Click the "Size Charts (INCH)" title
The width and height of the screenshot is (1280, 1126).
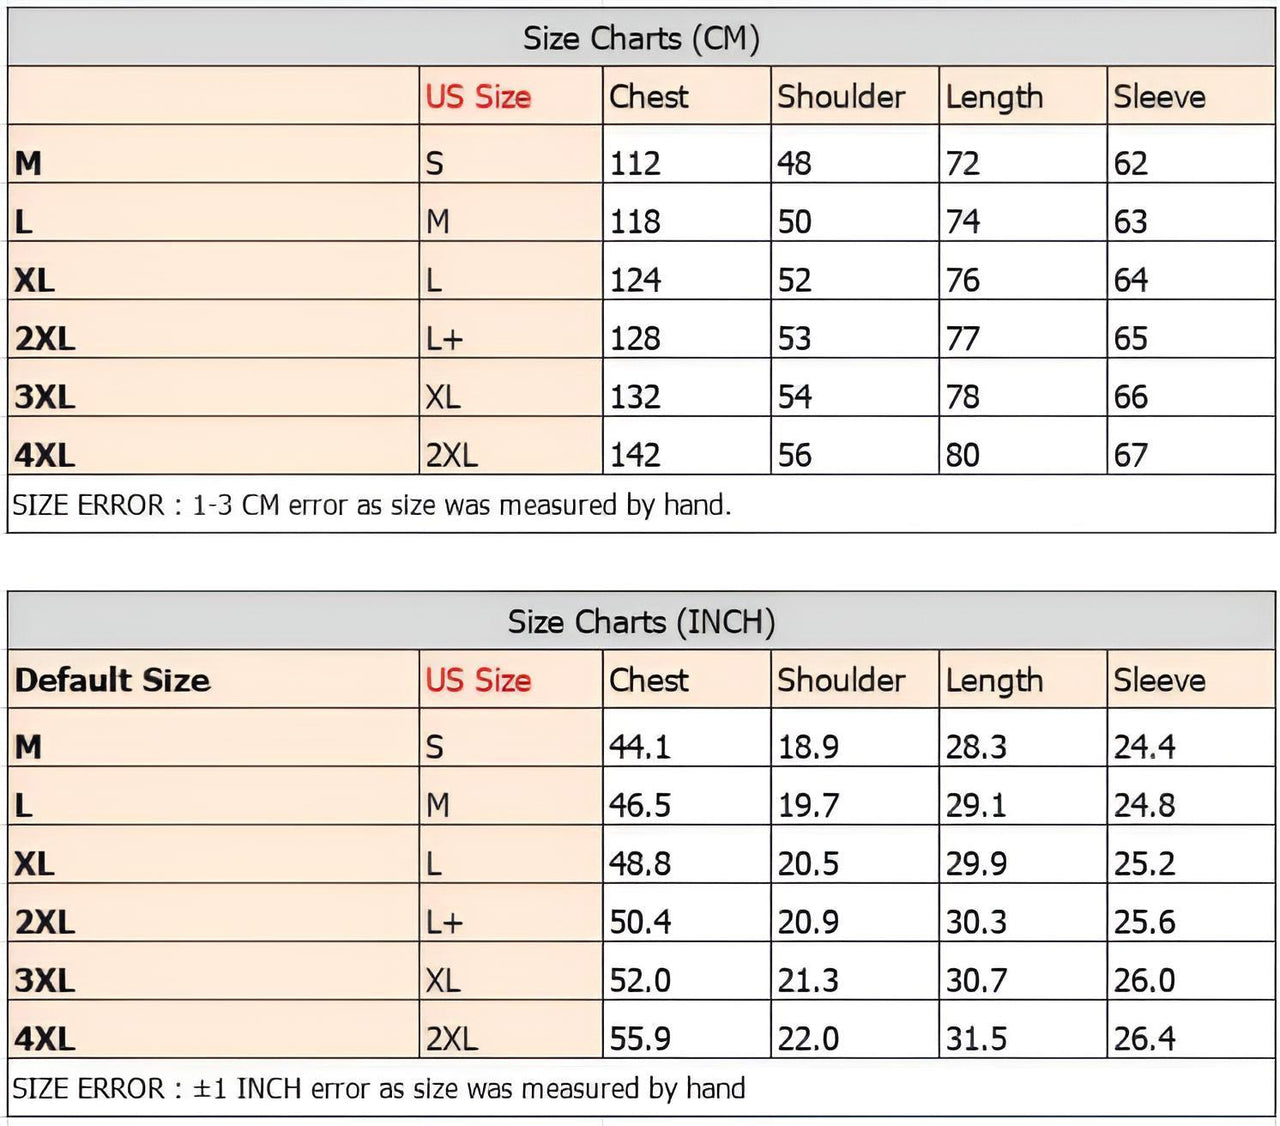click(x=641, y=622)
